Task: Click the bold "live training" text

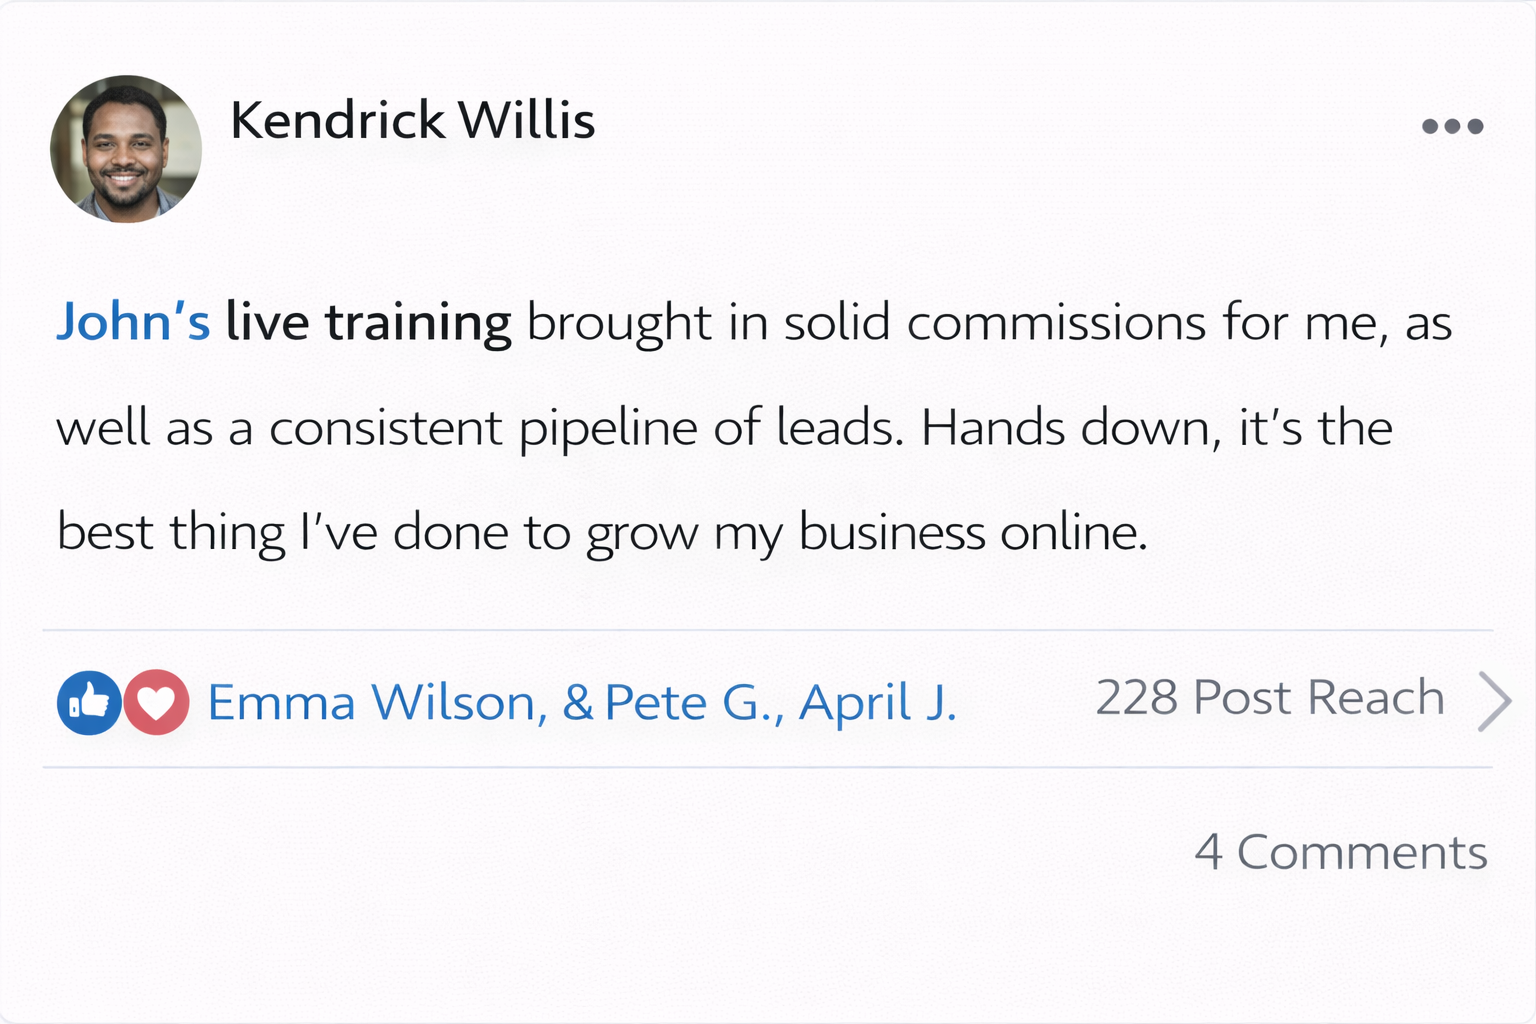Action: [368, 323]
